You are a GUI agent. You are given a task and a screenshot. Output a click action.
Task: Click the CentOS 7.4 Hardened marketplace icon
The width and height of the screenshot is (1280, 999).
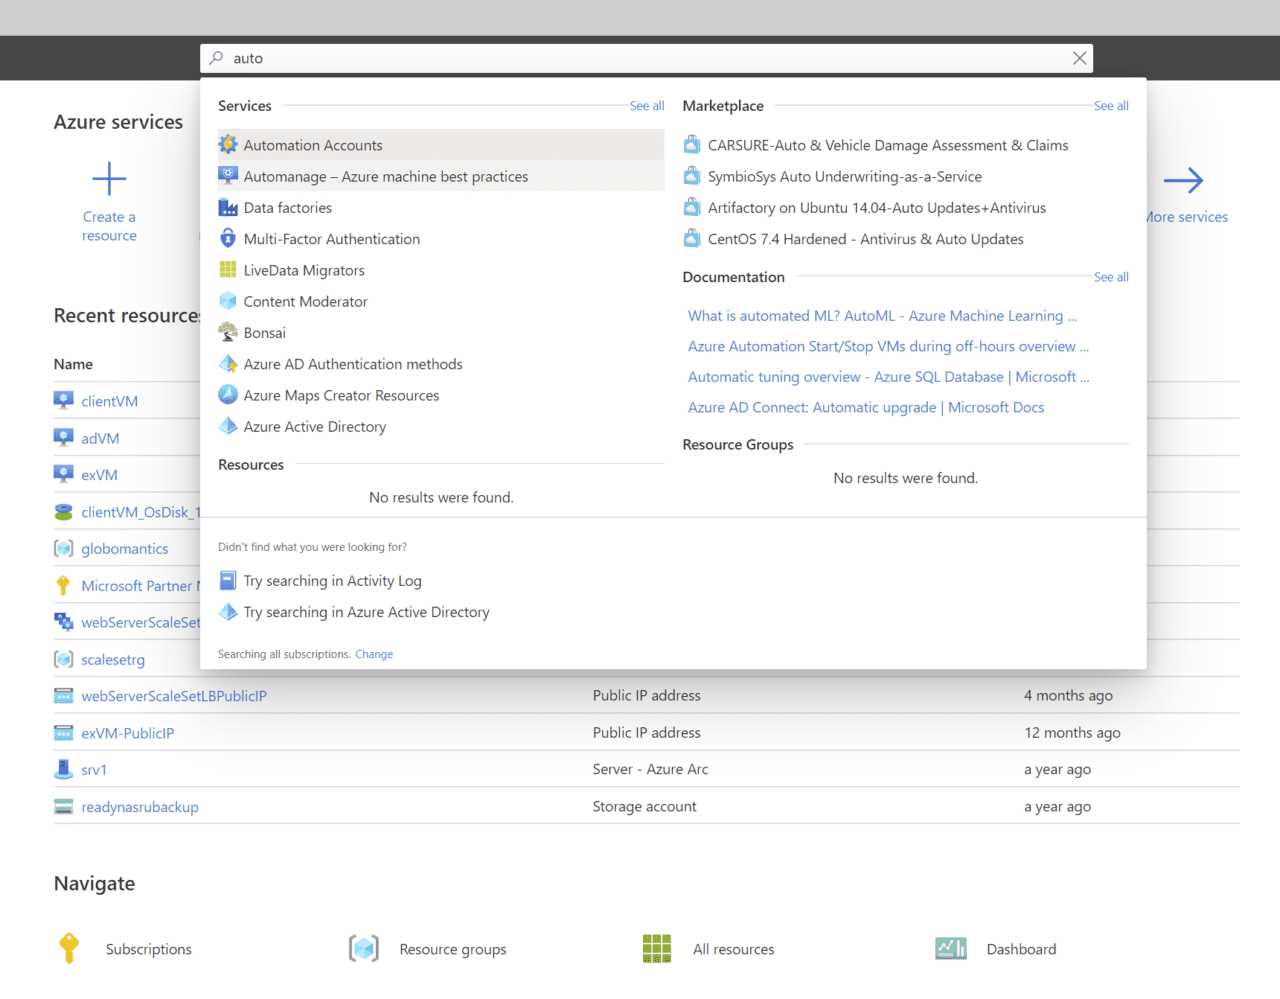[692, 238]
